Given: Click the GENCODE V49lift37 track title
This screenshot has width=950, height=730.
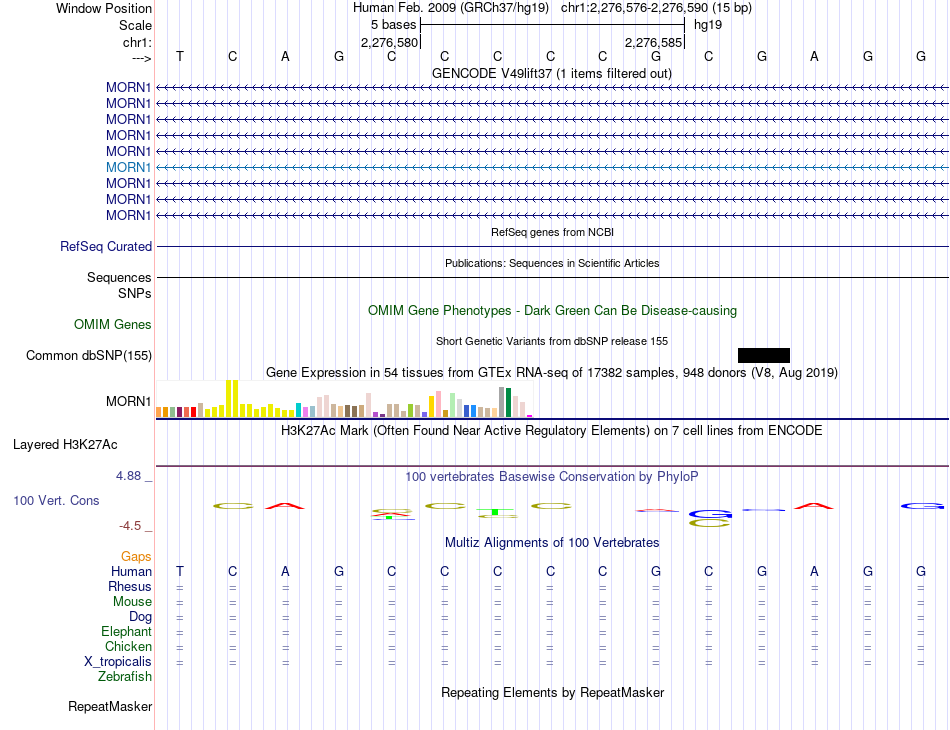Looking at the screenshot, I should (x=552, y=74).
